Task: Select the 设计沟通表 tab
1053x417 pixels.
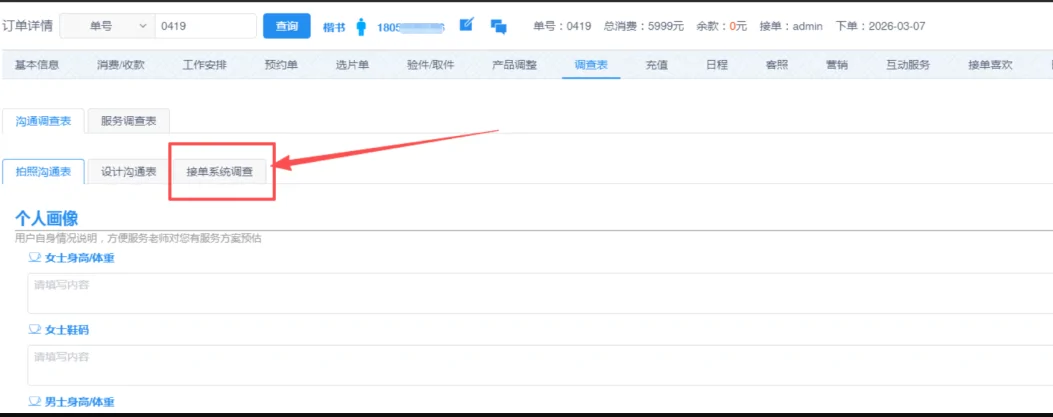Action: 128,172
